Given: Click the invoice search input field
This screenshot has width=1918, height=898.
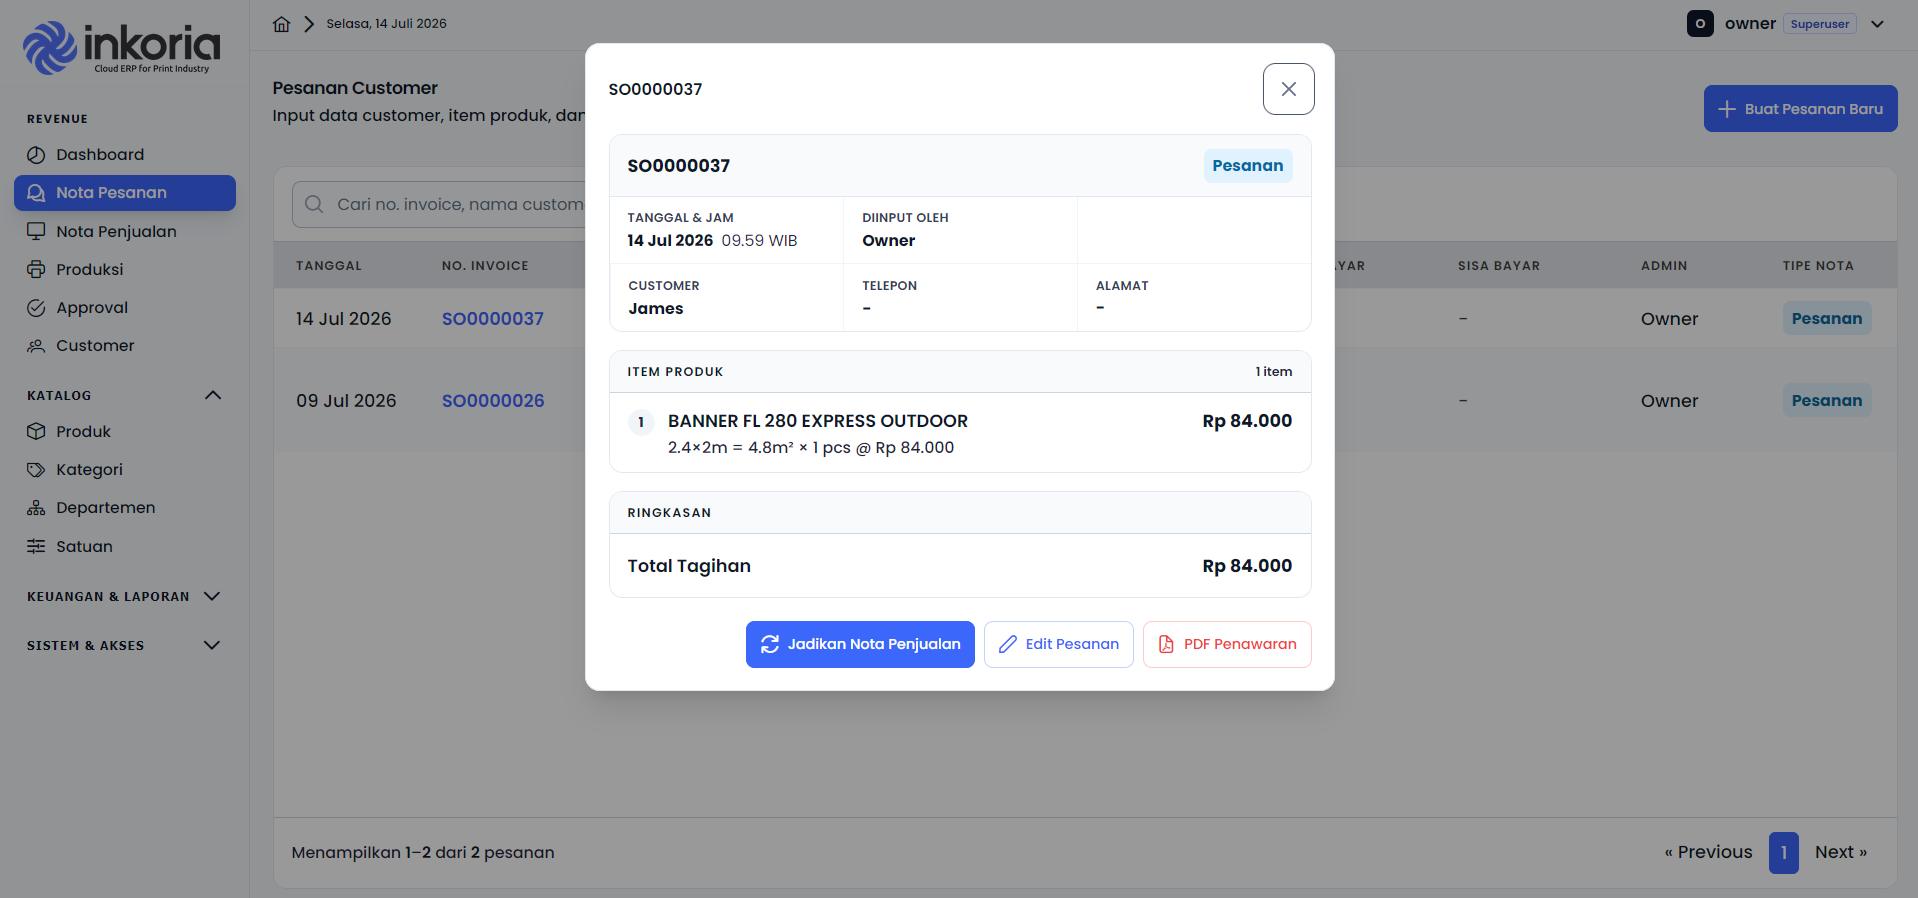Looking at the screenshot, I should (x=440, y=204).
